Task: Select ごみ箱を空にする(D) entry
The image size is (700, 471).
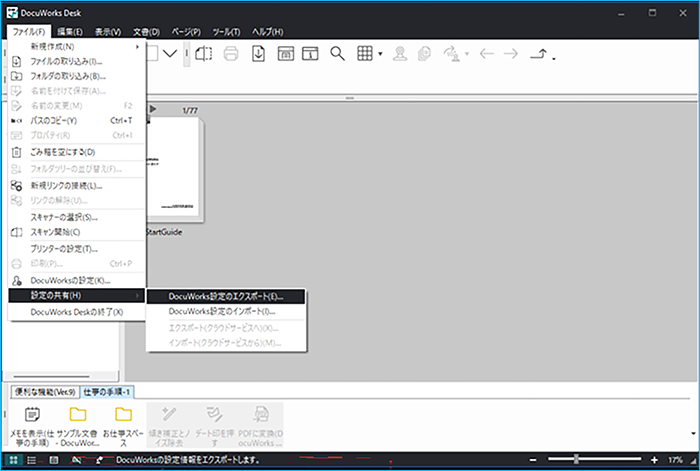Action: pos(76,152)
